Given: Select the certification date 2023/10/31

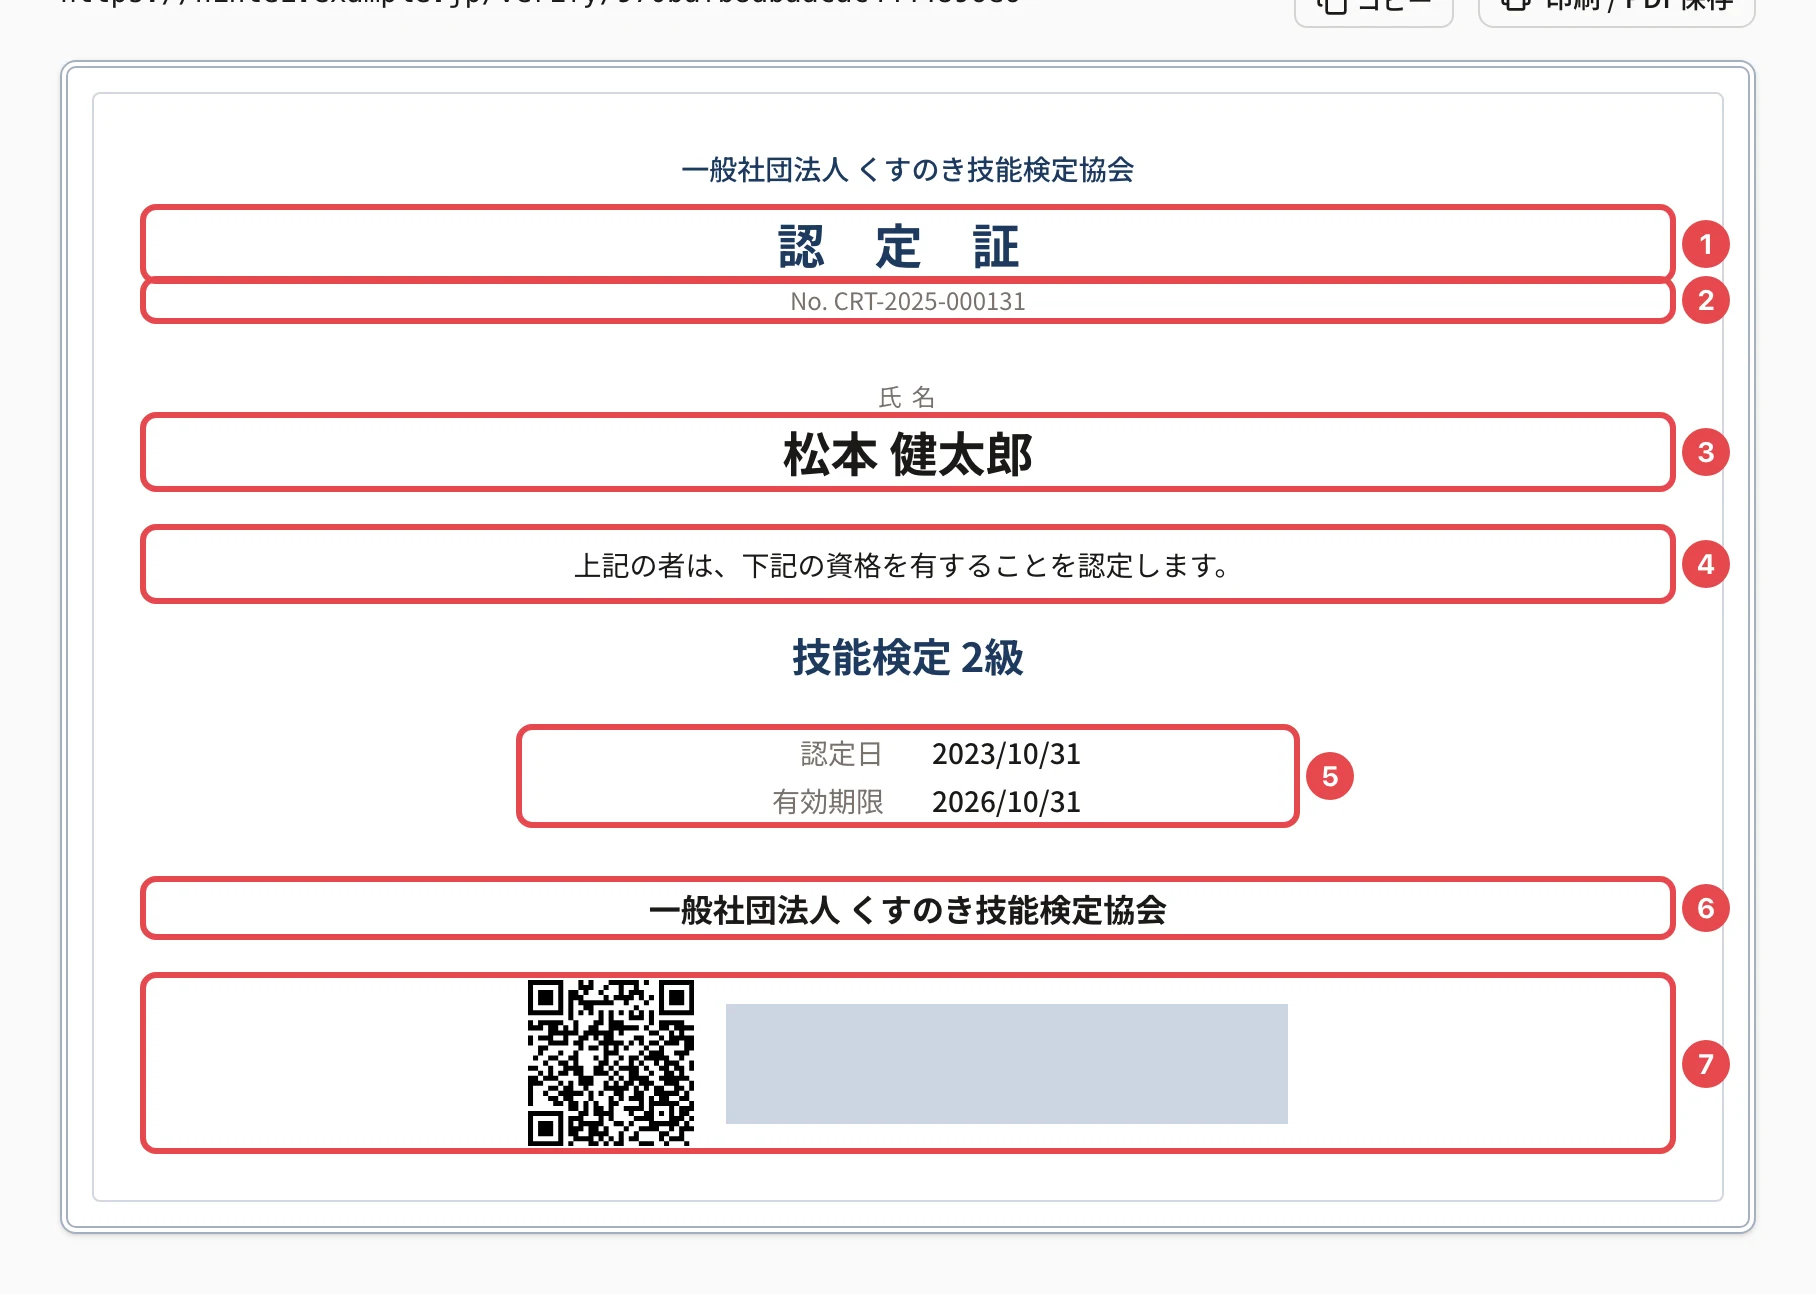Looking at the screenshot, I should point(1006,754).
